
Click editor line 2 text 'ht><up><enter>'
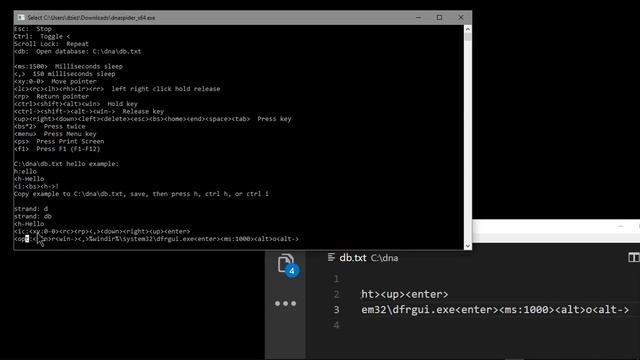click(x=404, y=294)
